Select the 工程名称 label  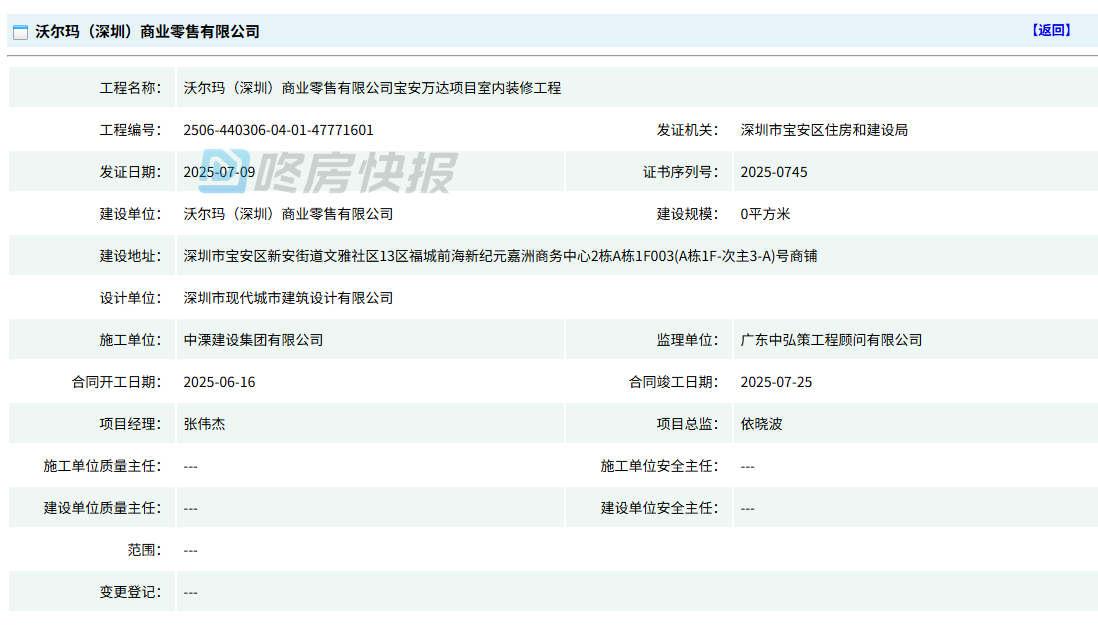(130, 88)
